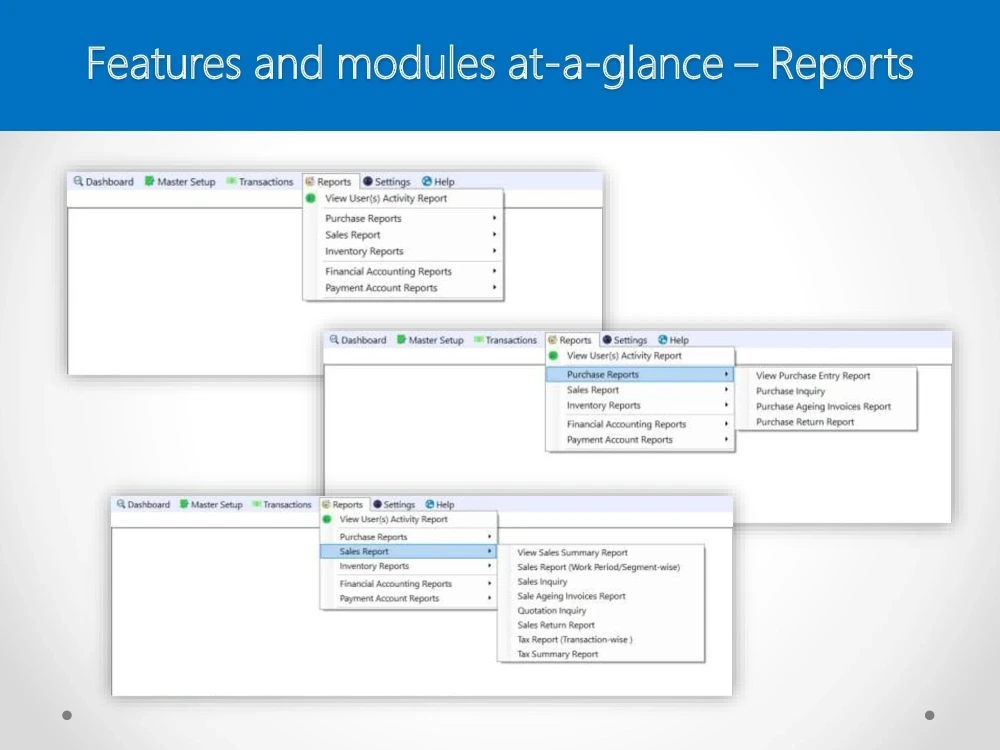Click Dashboard magnifier icon in bottom window

121,504
